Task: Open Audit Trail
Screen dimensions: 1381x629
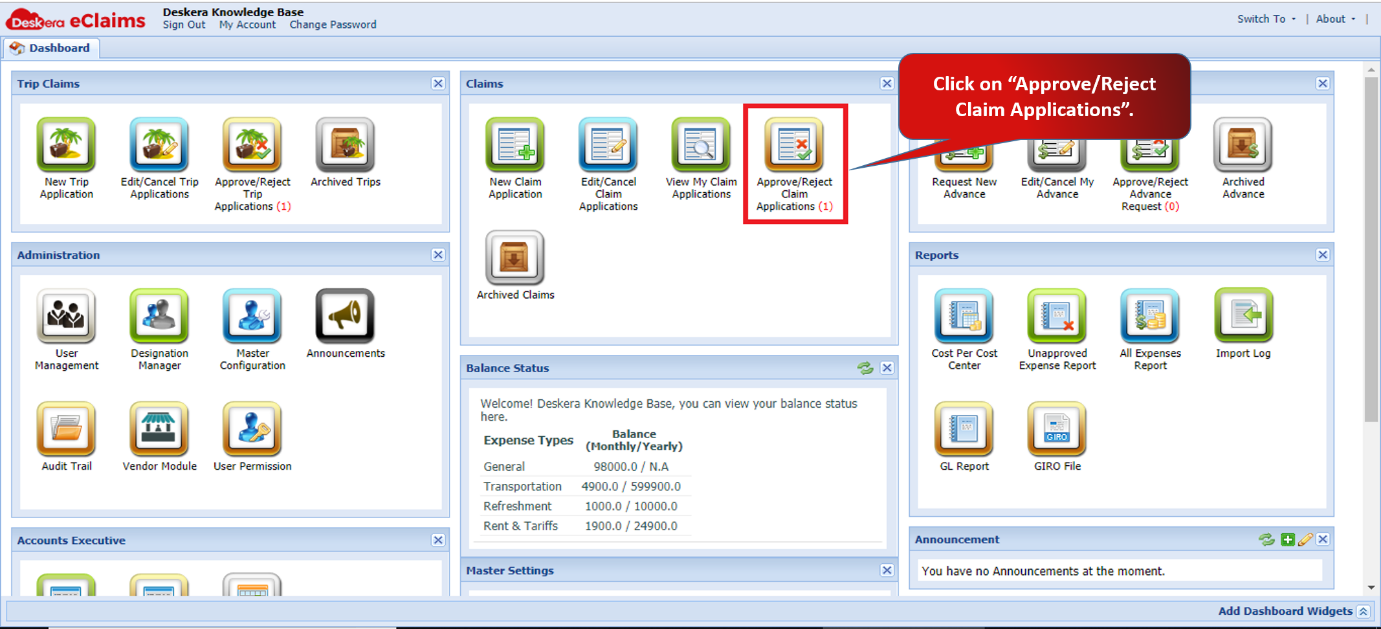Action: pyautogui.click(x=66, y=430)
